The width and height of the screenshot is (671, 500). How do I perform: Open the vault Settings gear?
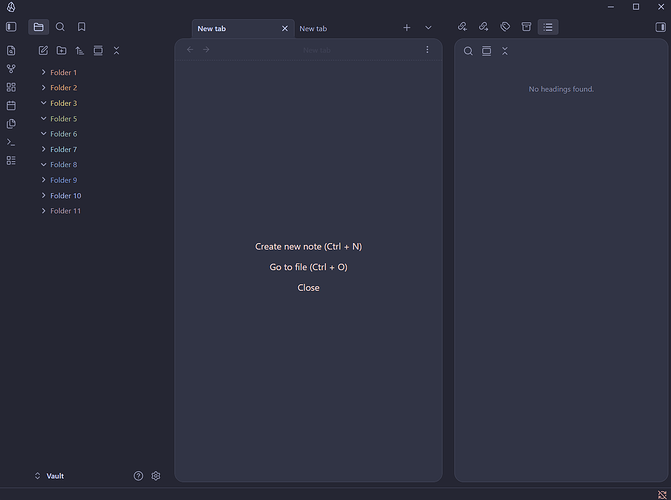(x=156, y=476)
